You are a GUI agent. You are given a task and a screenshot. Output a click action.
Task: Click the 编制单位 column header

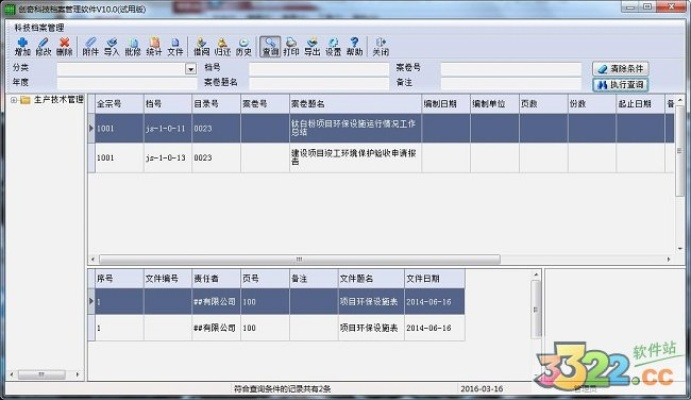click(495, 104)
